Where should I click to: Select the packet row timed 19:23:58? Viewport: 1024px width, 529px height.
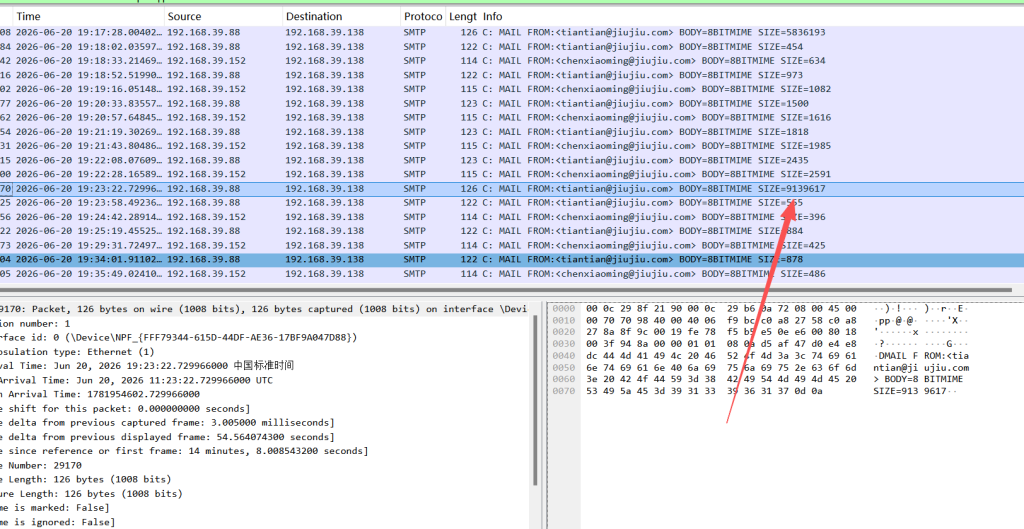click(512, 202)
